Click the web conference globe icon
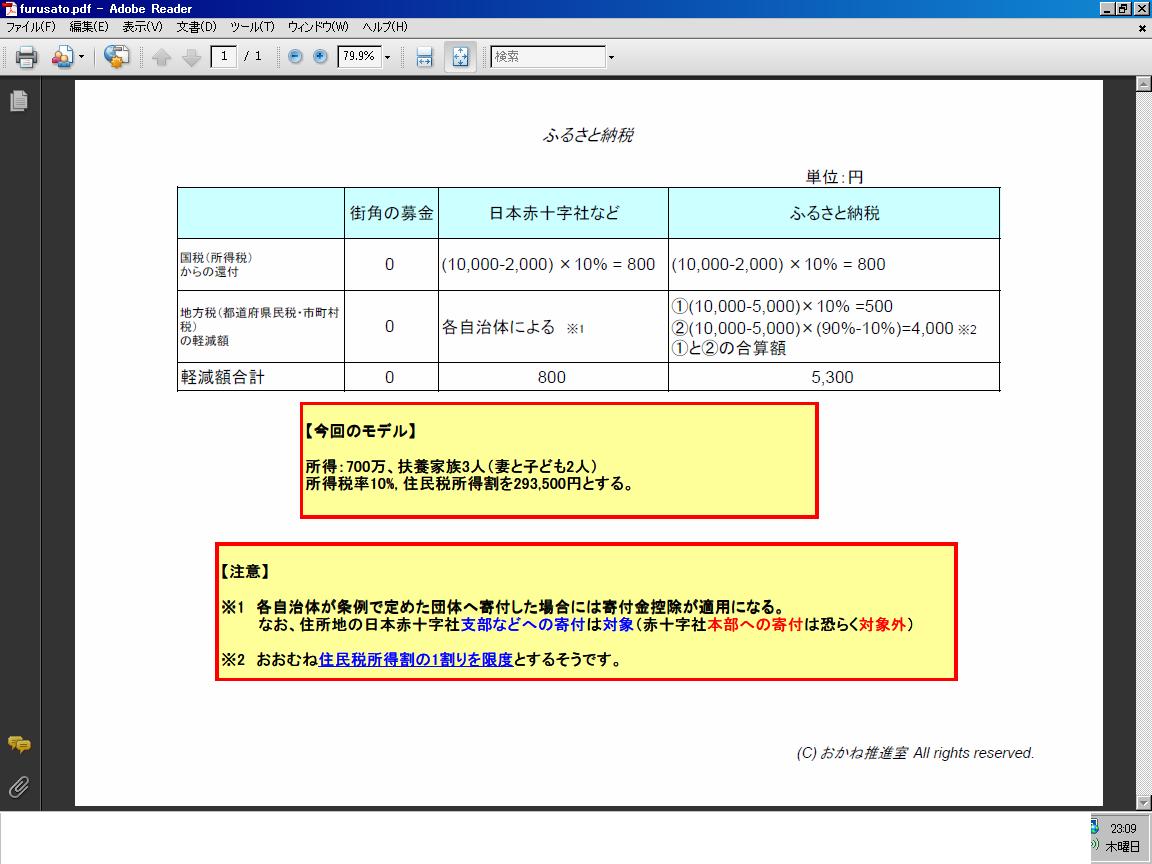The height and width of the screenshot is (864, 1152). [116, 57]
